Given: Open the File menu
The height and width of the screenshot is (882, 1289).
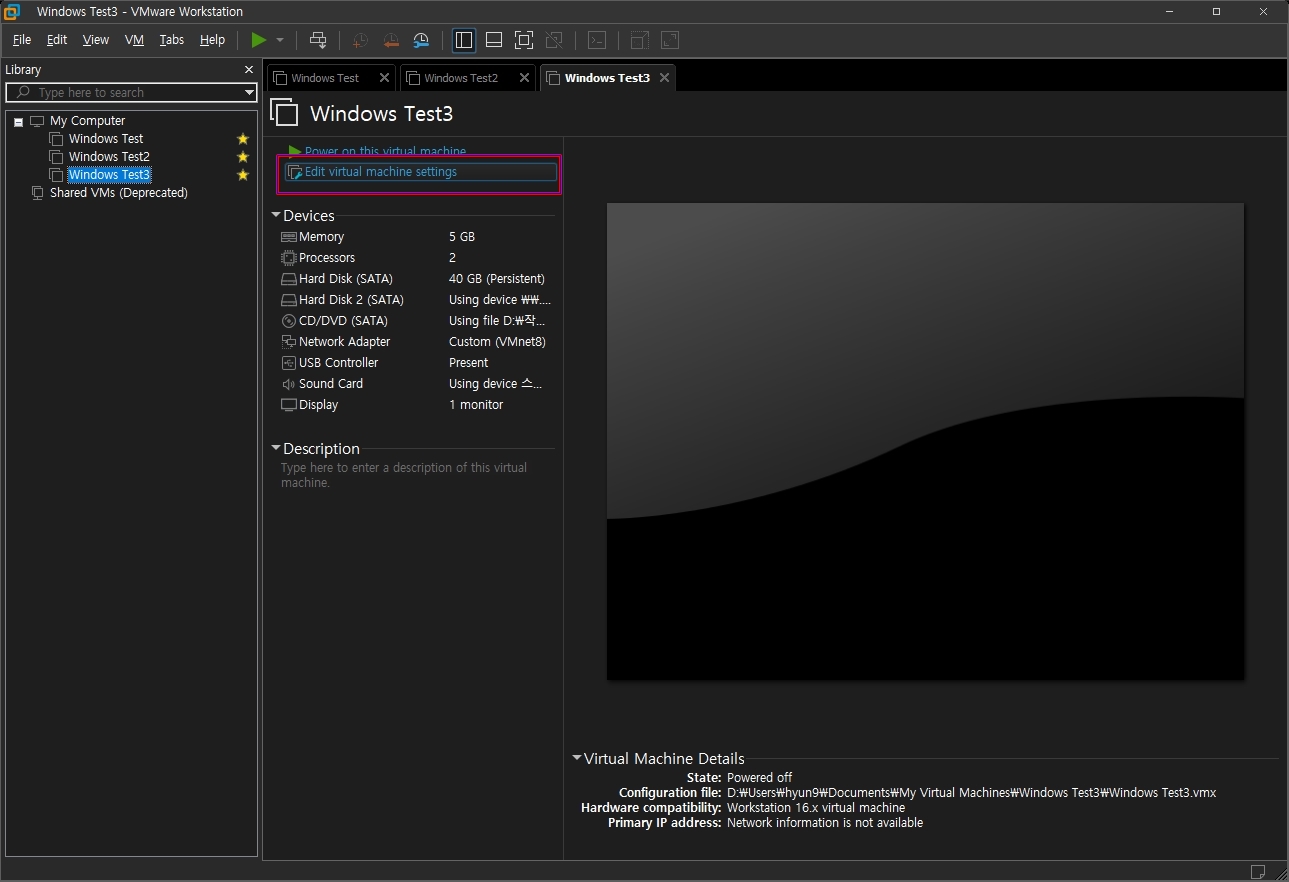Looking at the screenshot, I should (22, 40).
